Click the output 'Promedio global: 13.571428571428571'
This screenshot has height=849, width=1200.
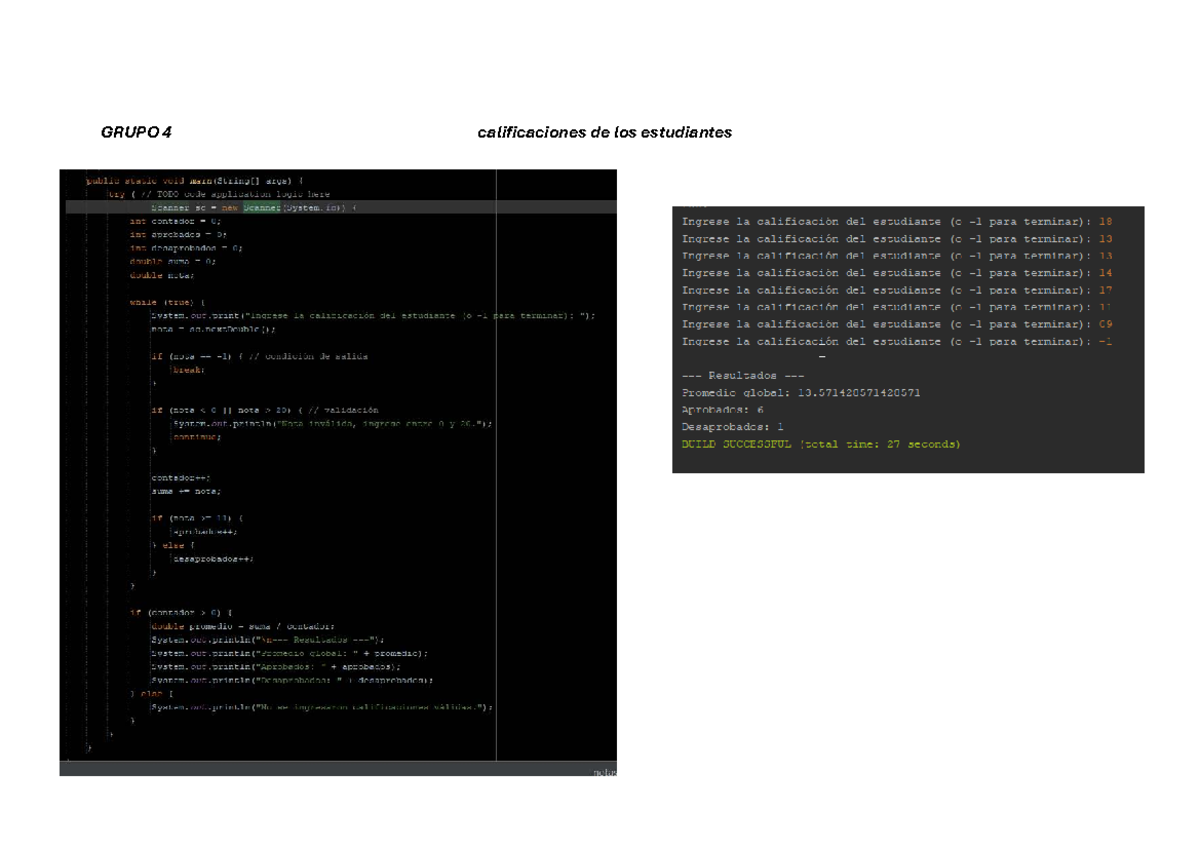[x=801, y=393]
